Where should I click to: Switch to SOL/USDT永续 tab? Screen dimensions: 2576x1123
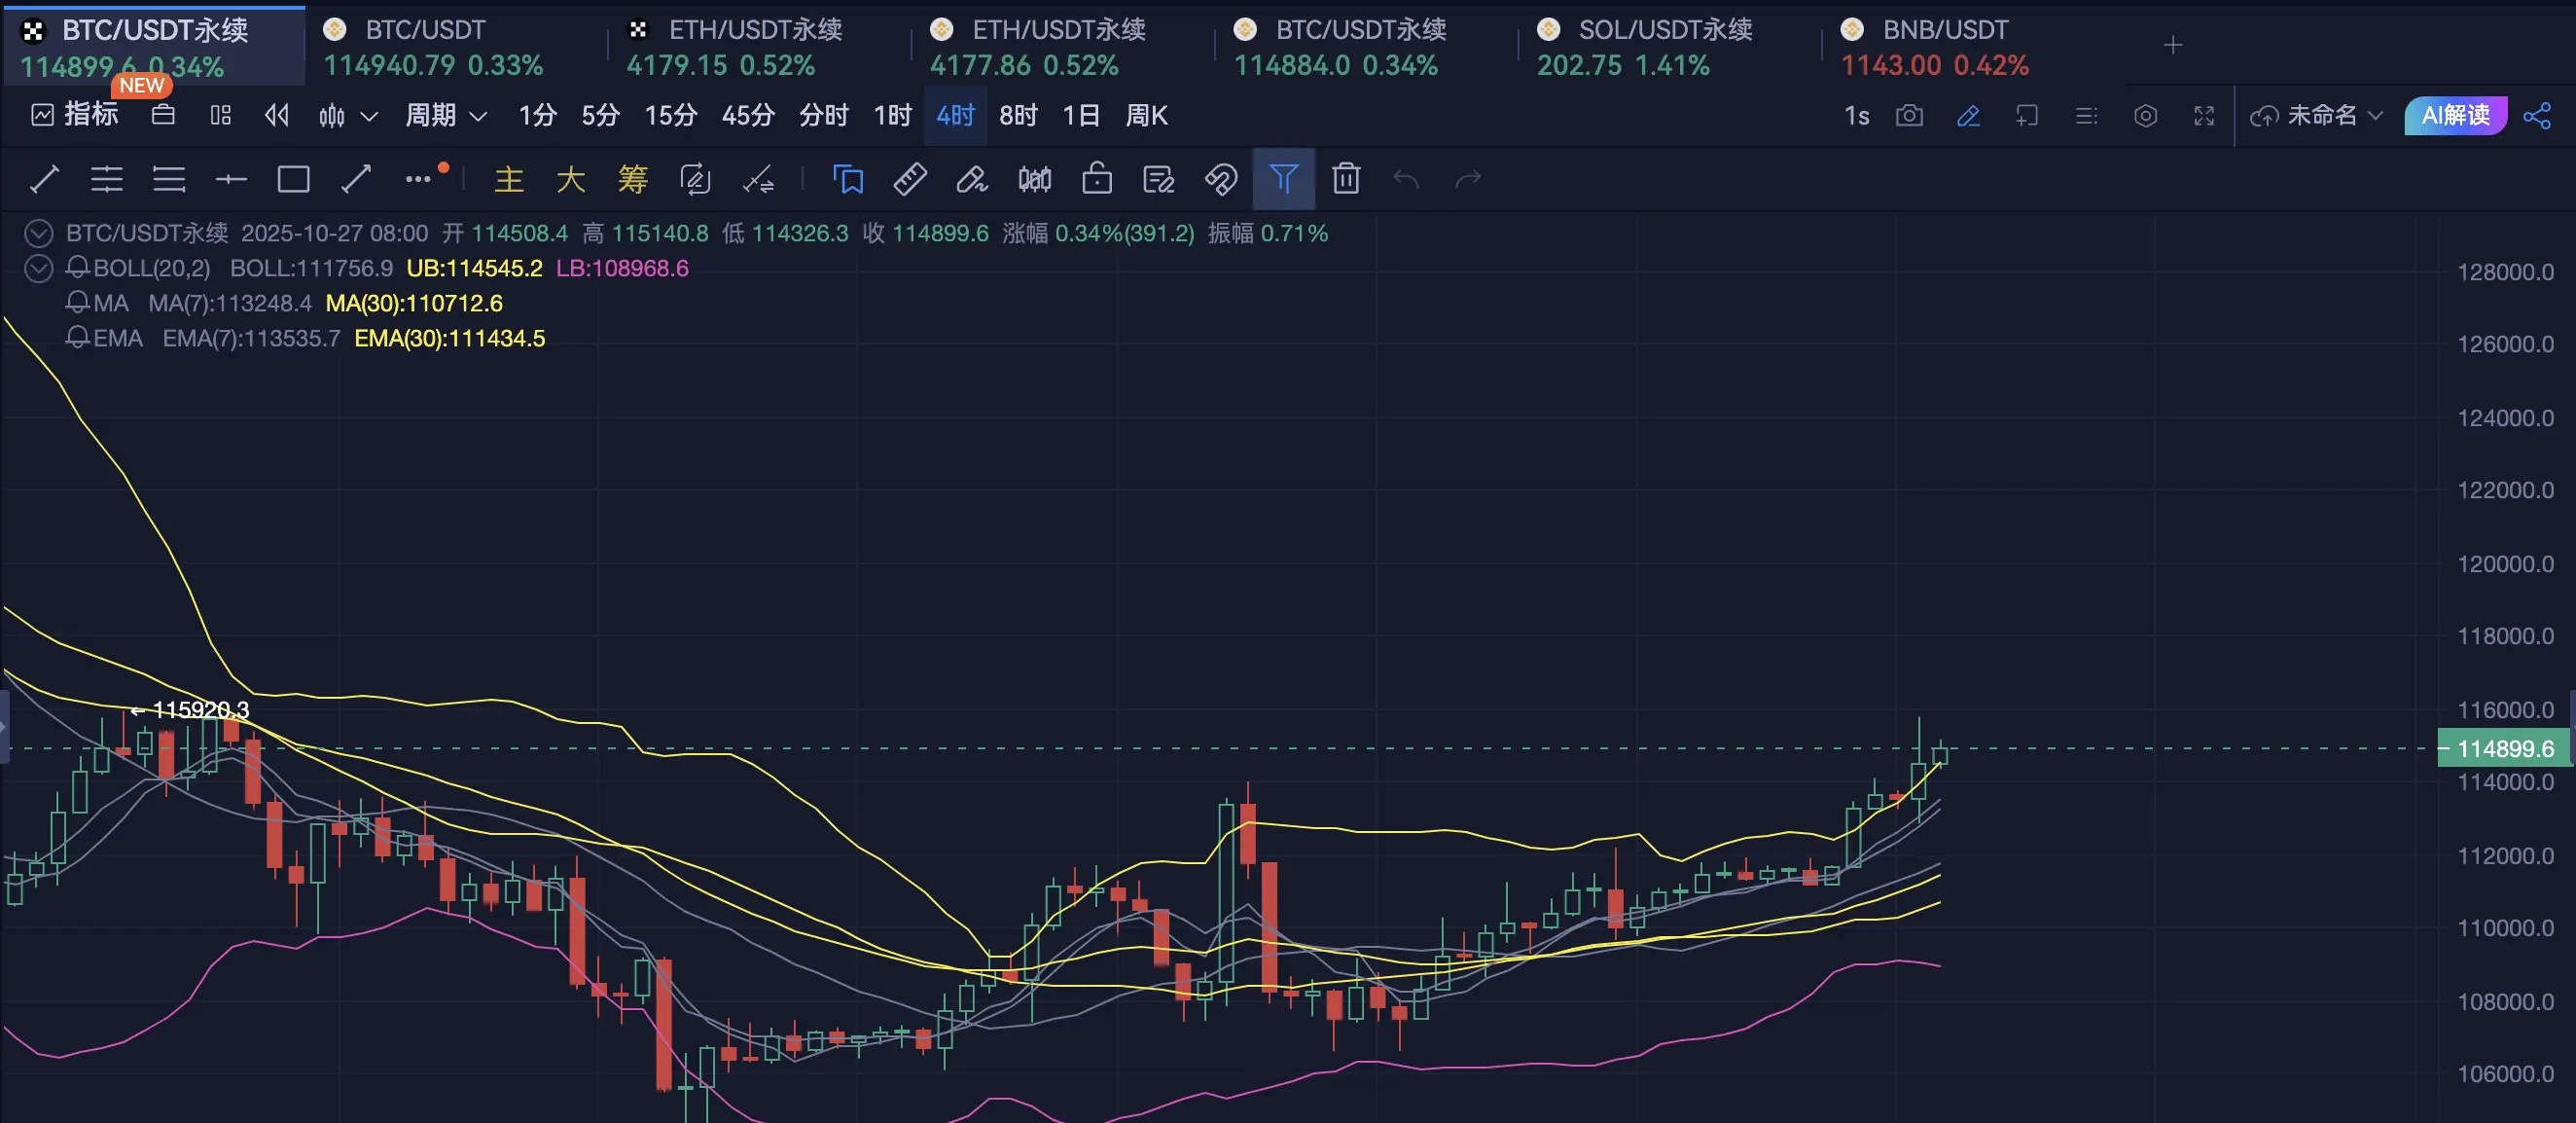(x=1647, y=46)
